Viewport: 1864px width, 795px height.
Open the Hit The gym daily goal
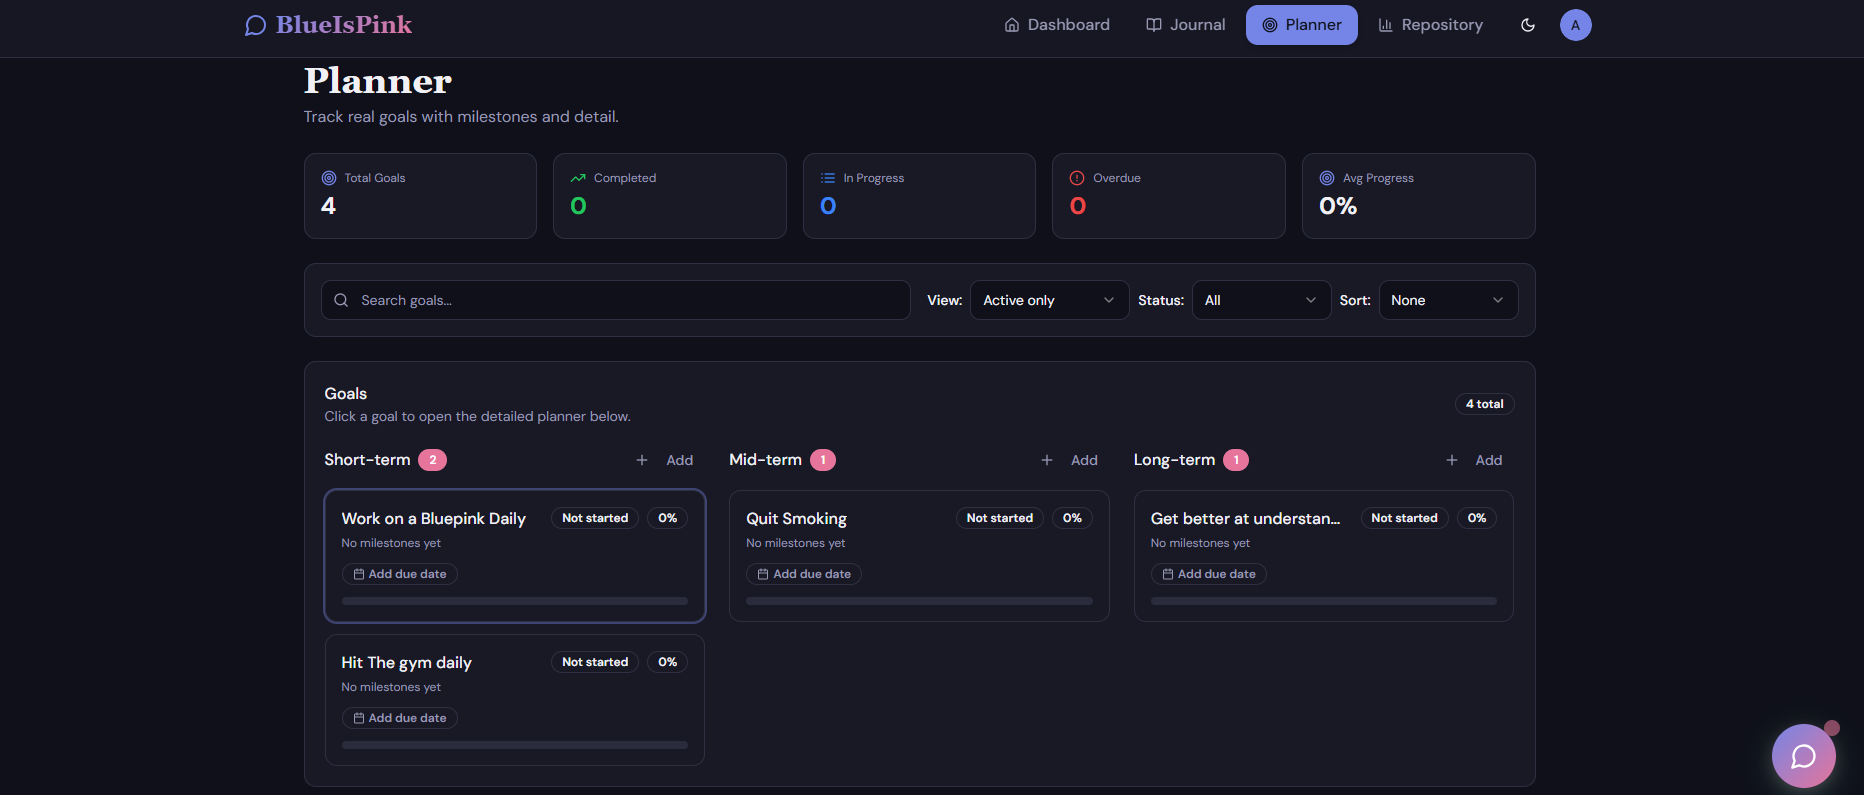click(x=515, y=700)
